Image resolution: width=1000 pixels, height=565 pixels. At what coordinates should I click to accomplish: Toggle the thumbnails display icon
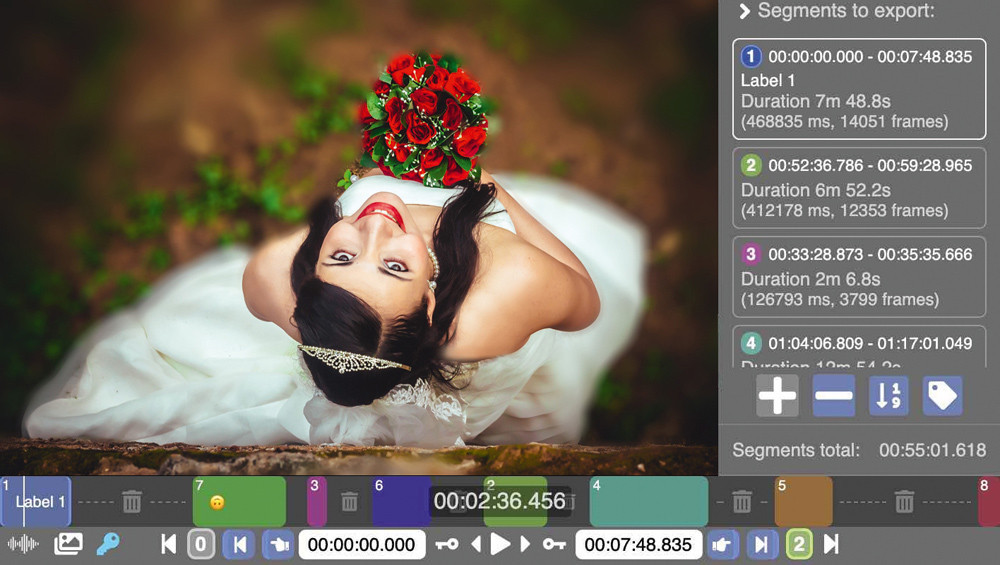click(68, 544)
